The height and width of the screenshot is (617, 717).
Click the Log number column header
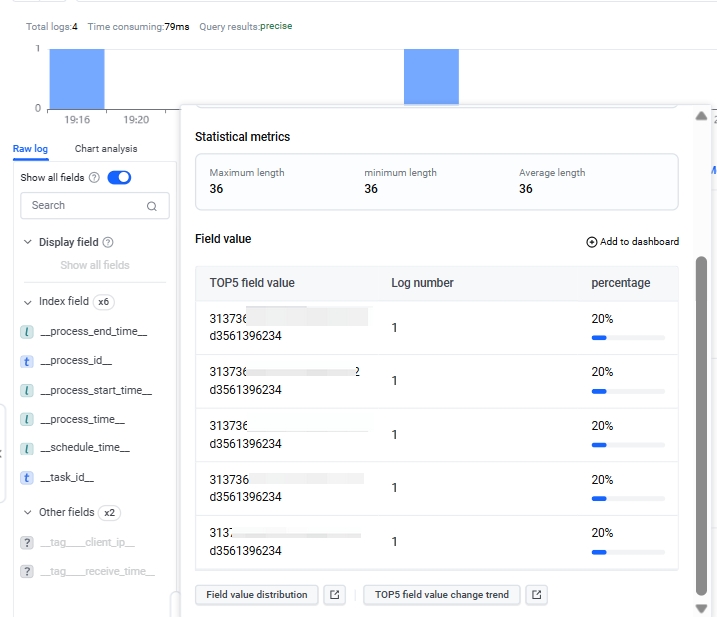click(422, 283)
